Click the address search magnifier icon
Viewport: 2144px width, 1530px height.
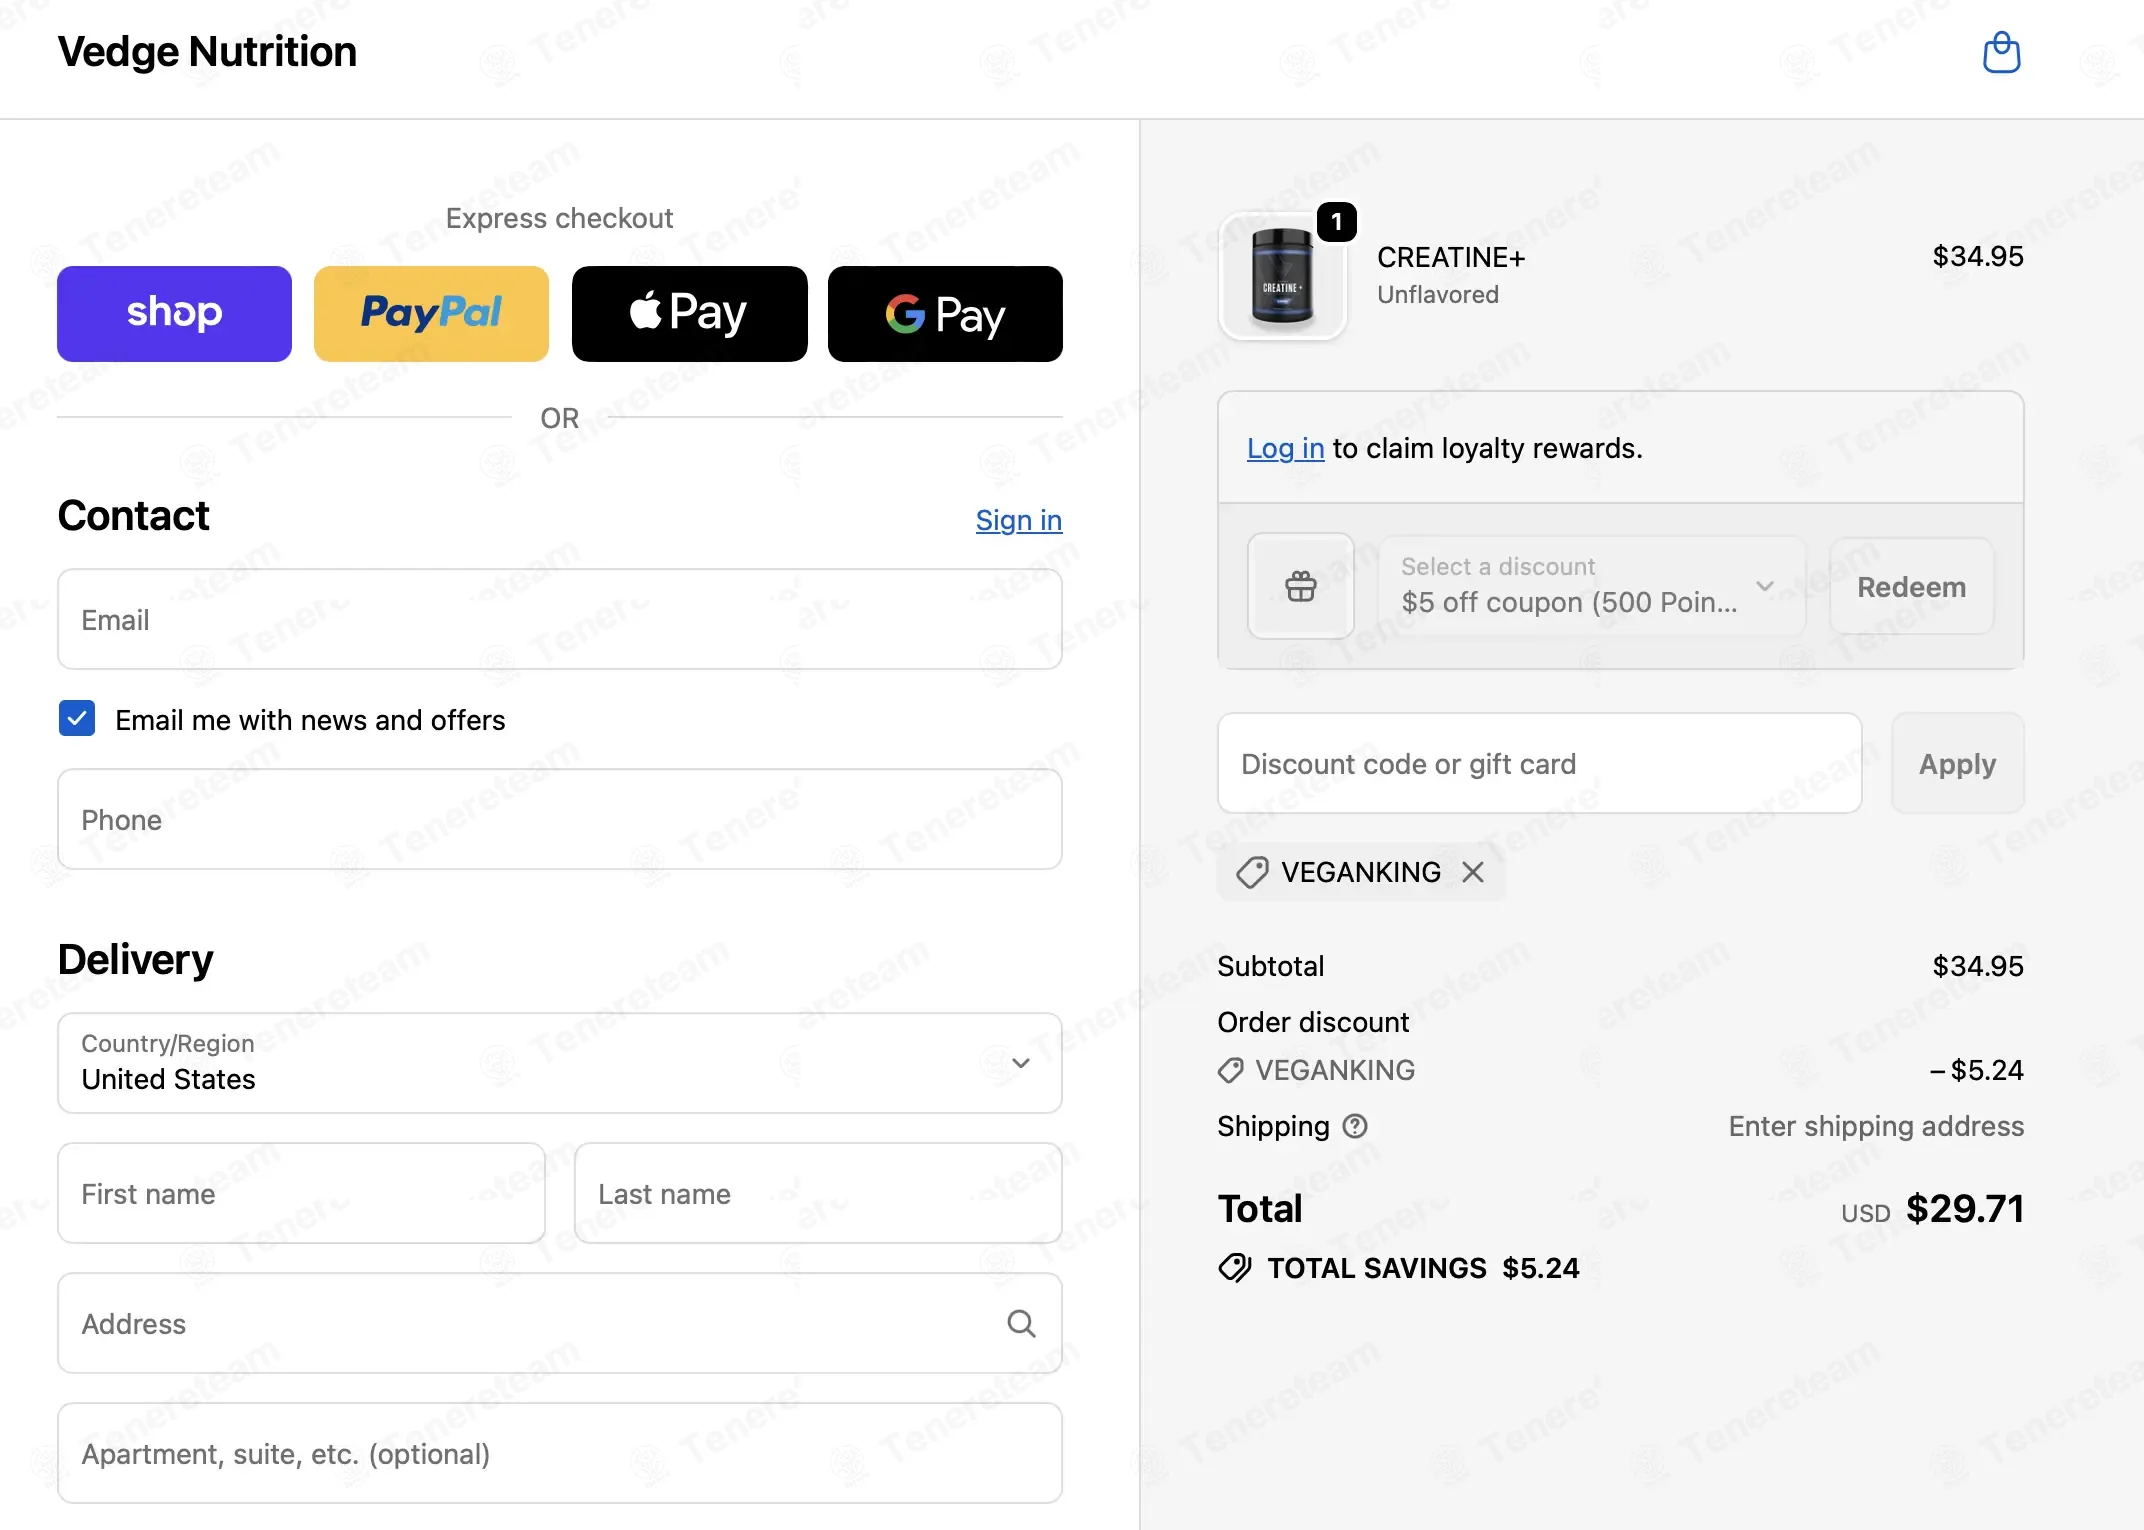click(1020, 1323)
